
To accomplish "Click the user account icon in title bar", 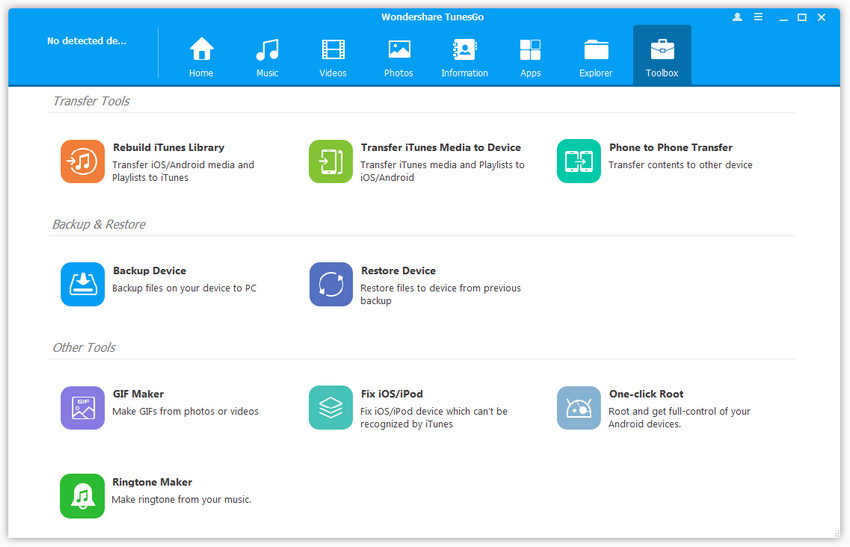I will click(x=738, y=17).
